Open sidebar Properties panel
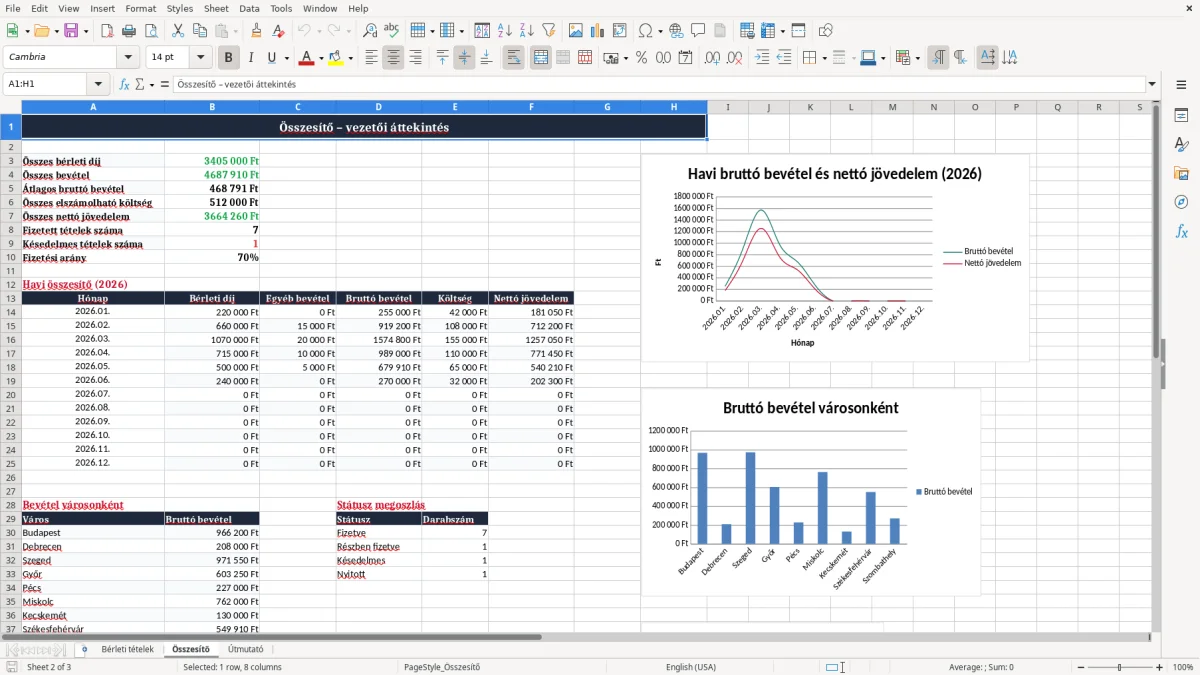1200x675 pixels. tap(1181, 116)
